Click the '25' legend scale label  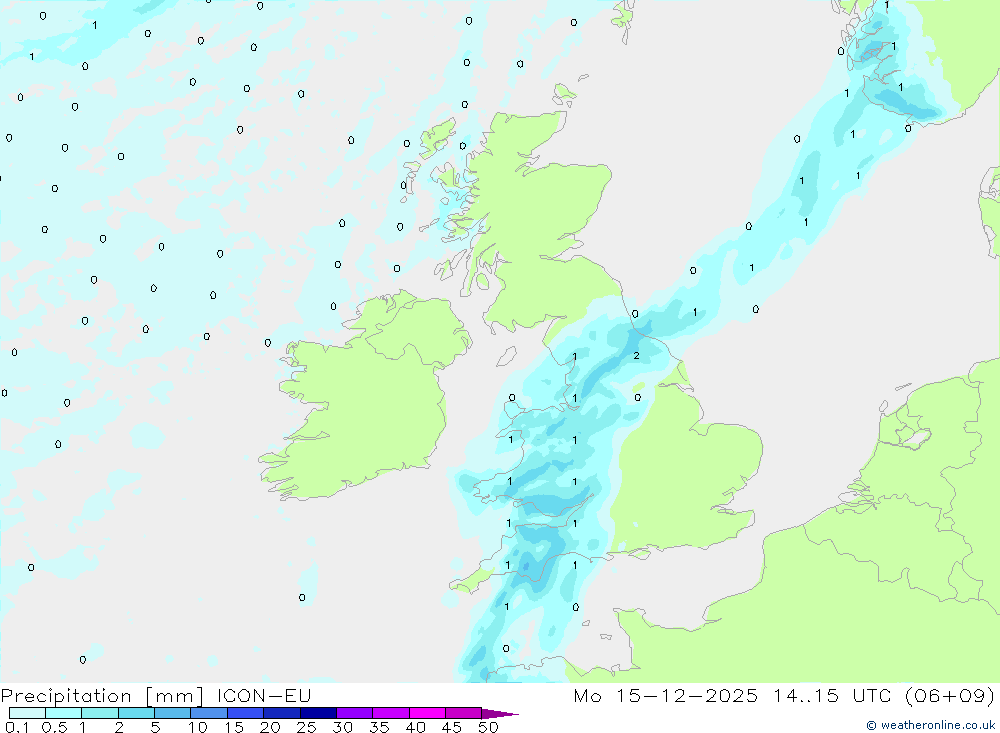[x=307, y=727]
